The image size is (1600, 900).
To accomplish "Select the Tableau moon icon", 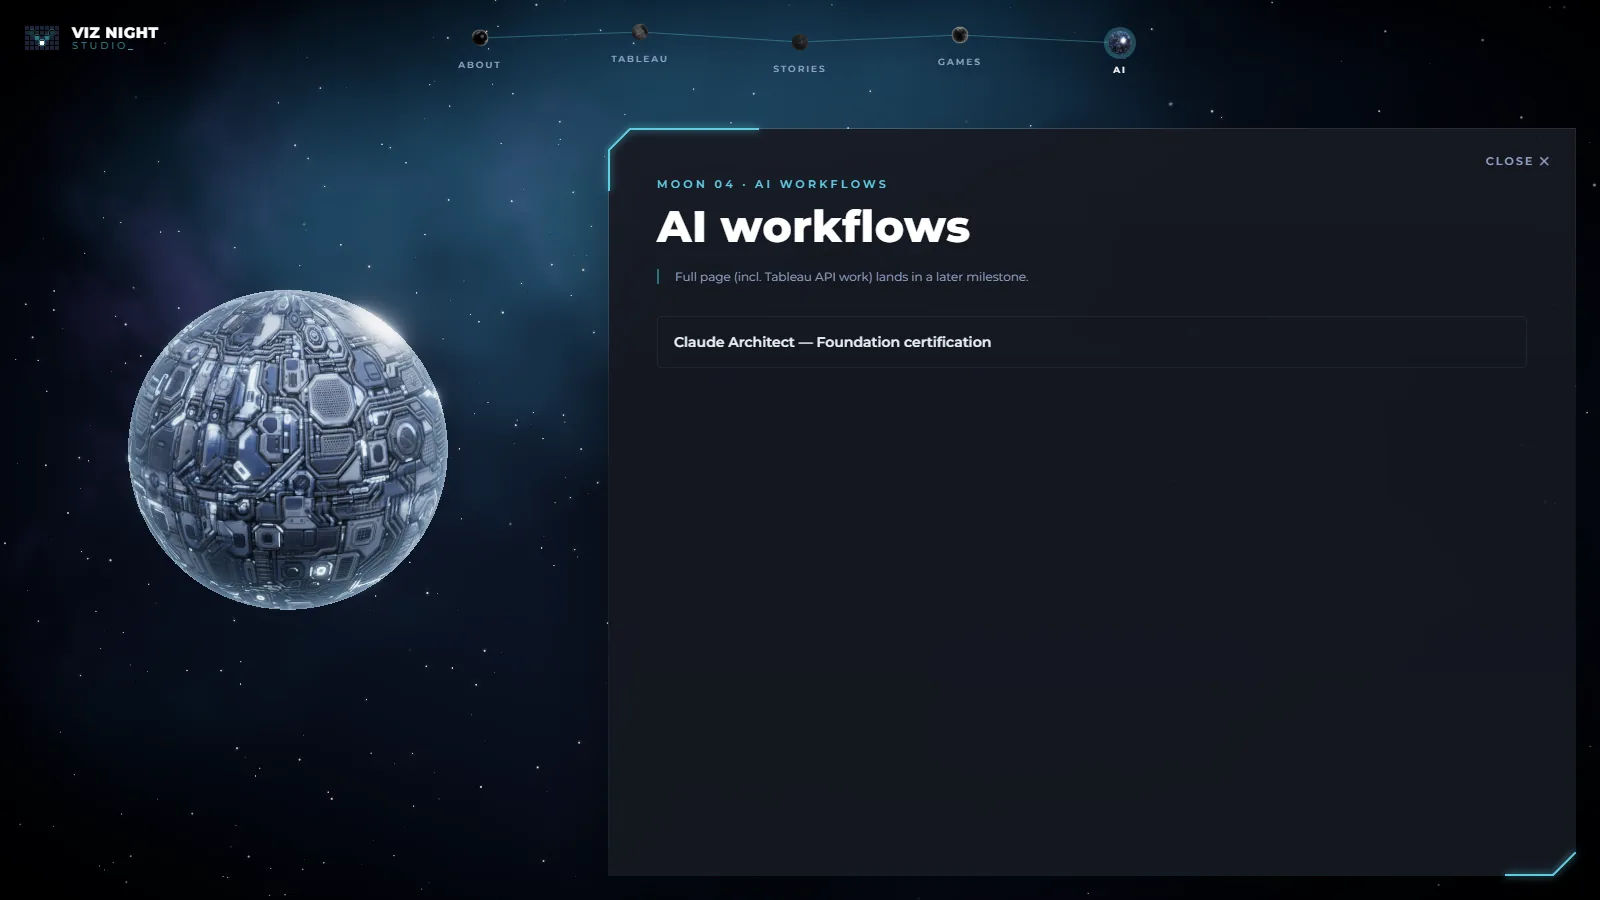I will pos(640,33).
